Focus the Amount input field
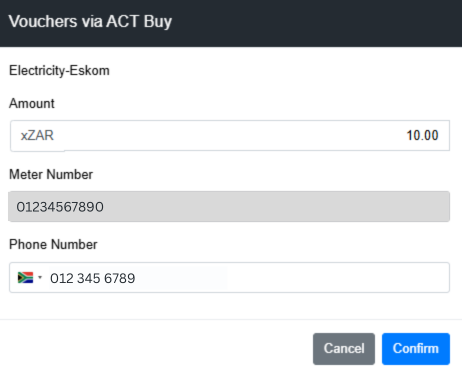 click(x=230, y=135)
